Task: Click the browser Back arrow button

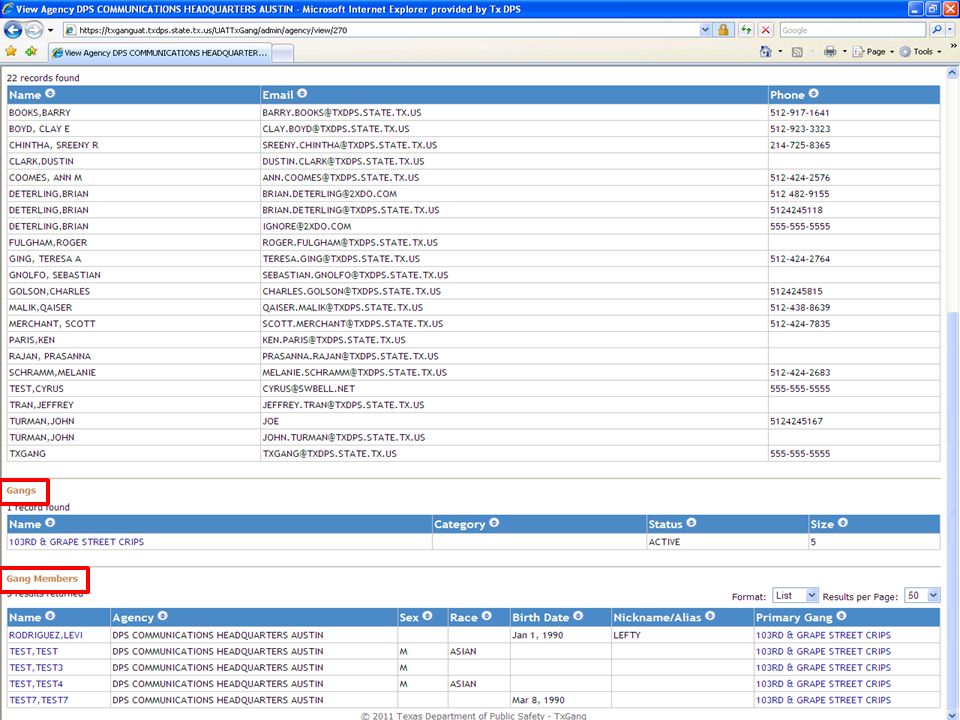Action: coord(13,30)
